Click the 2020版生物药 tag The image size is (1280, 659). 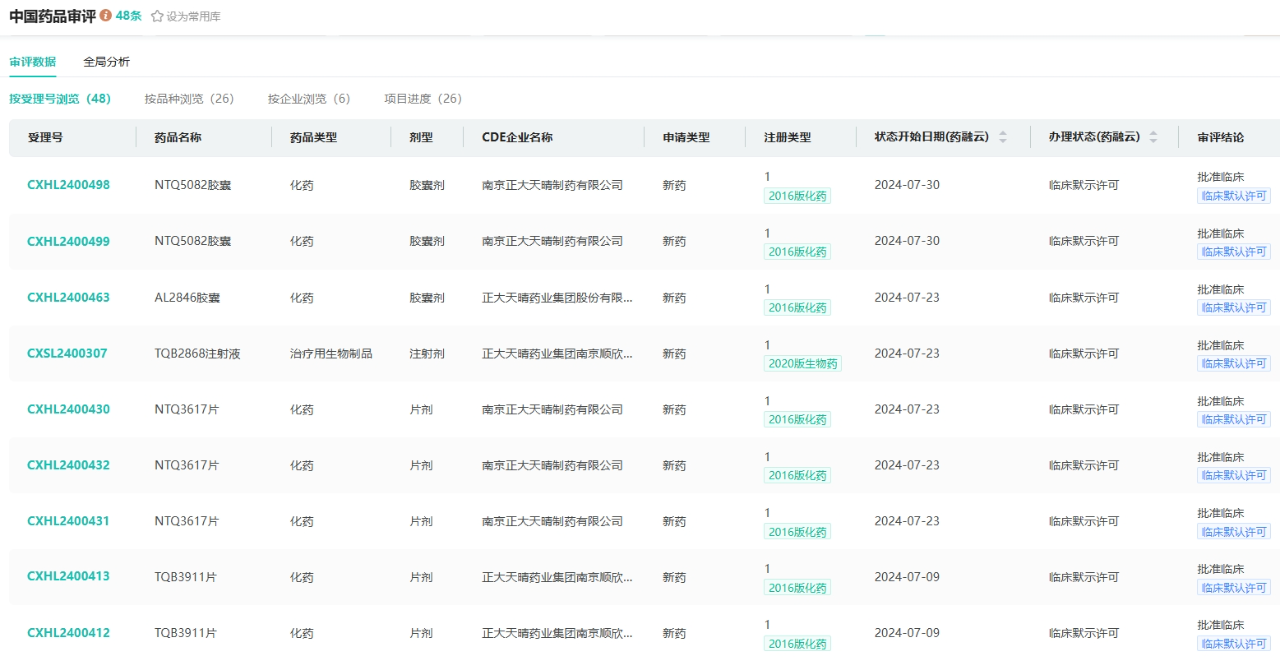(x=803, y=364)
